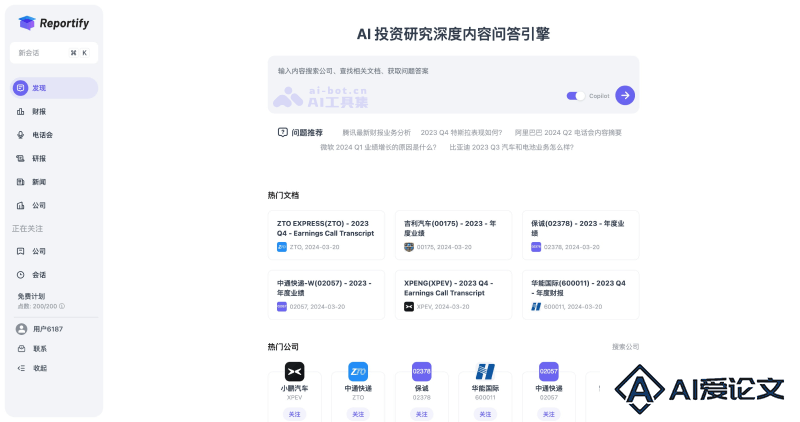800x422 pixels.
Task: Click the 免费计划 points info icon
Action: point(62,306)
